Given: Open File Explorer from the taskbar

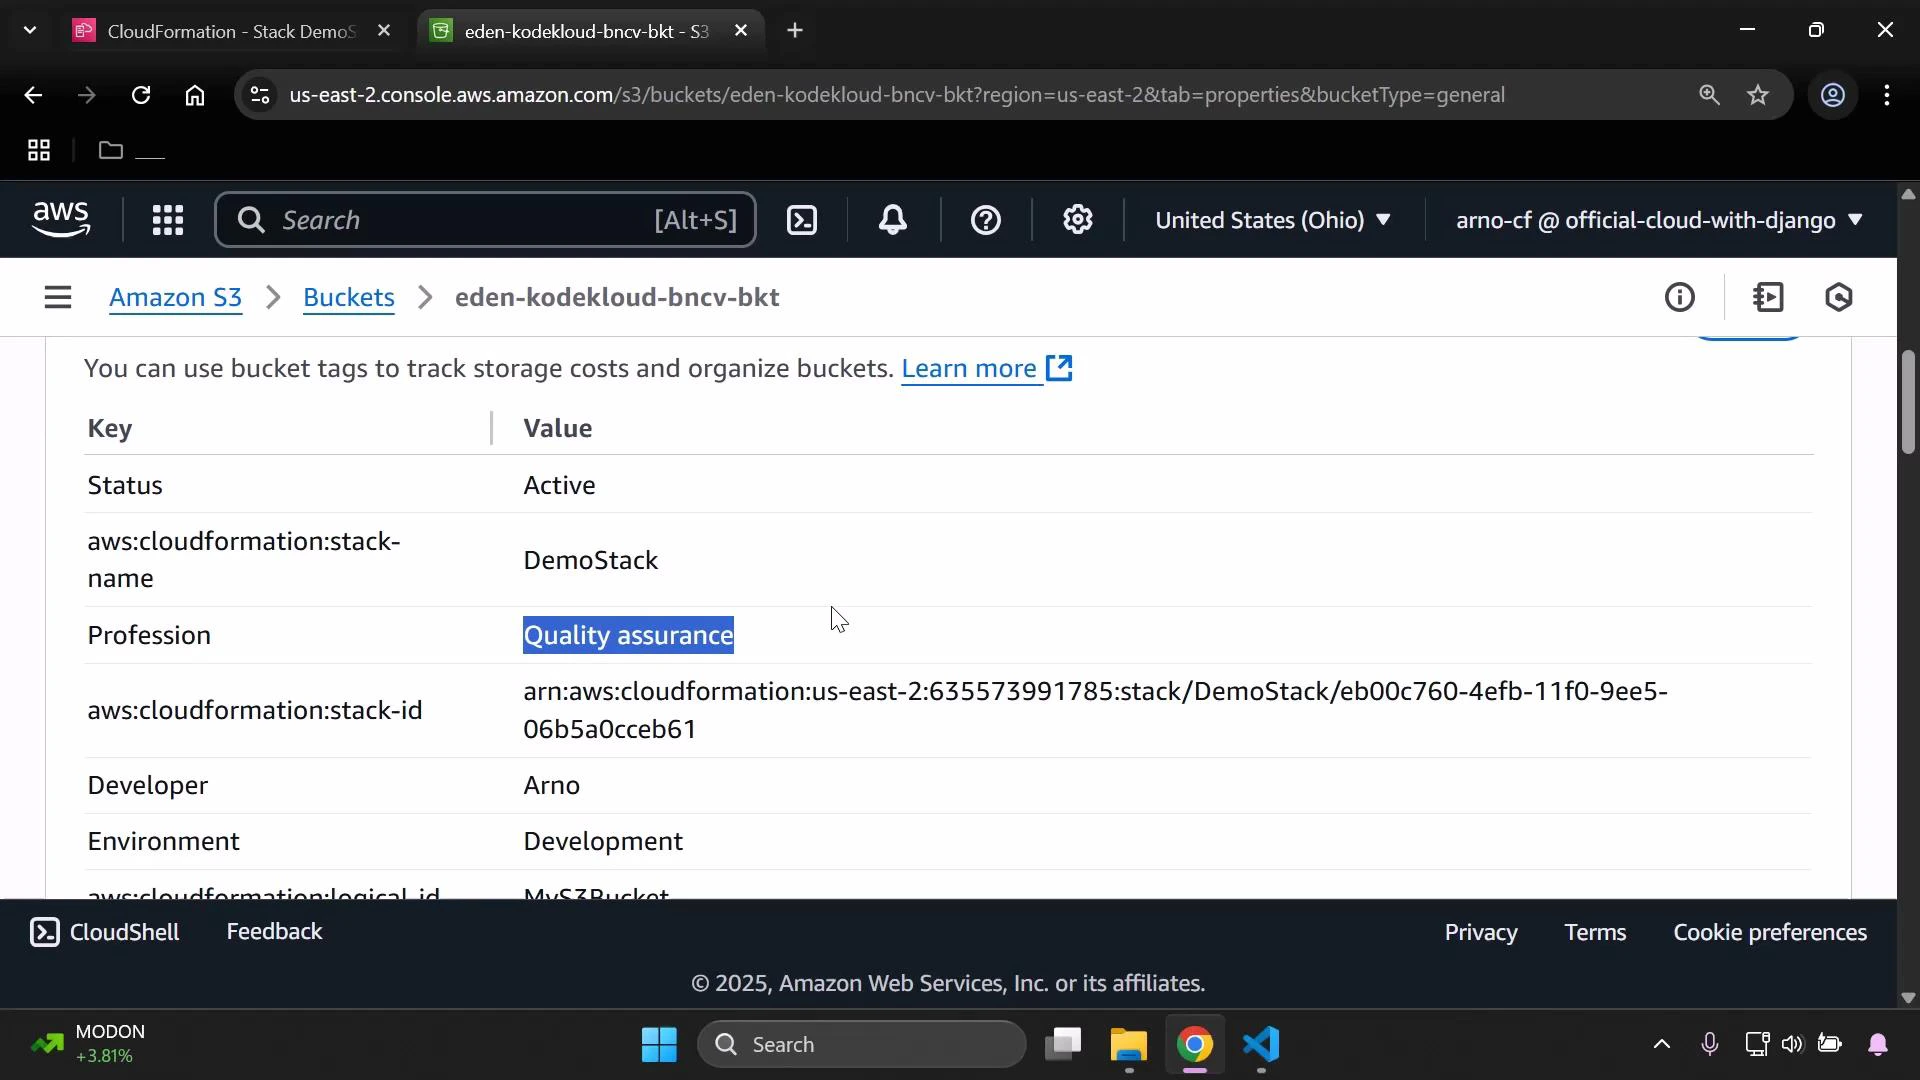Looking at the screenshot, I should coord(1129,1045).
